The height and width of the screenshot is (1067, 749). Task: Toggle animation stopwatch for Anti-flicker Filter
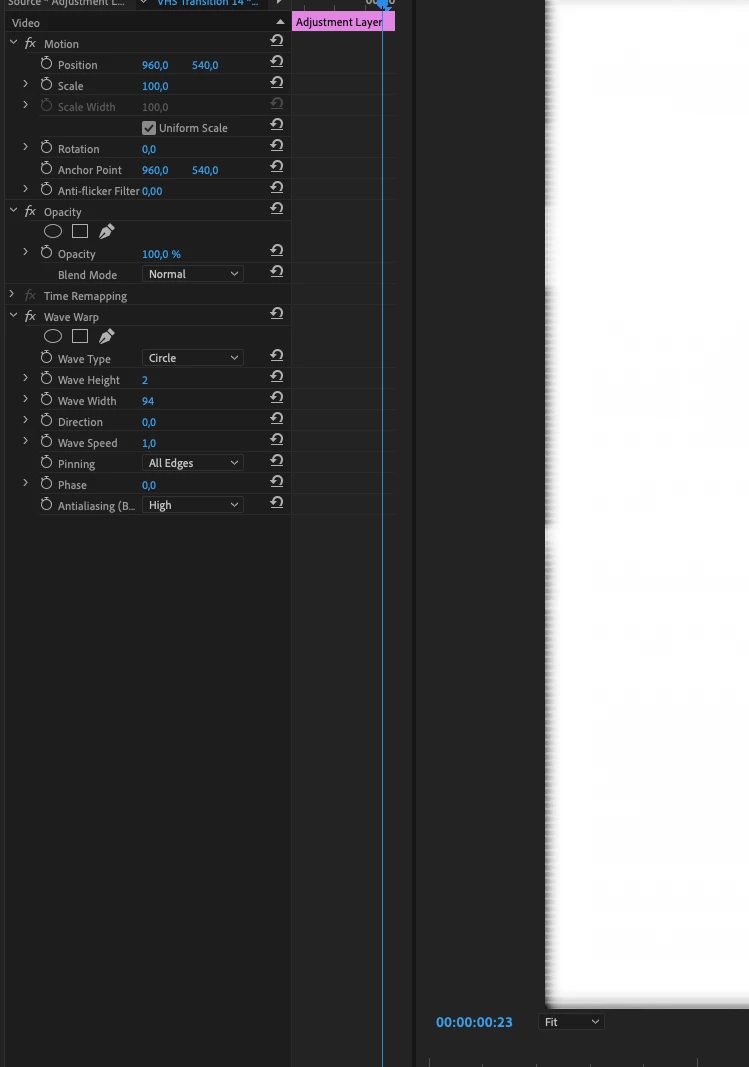pyautogui.click(x=46, y=190)
